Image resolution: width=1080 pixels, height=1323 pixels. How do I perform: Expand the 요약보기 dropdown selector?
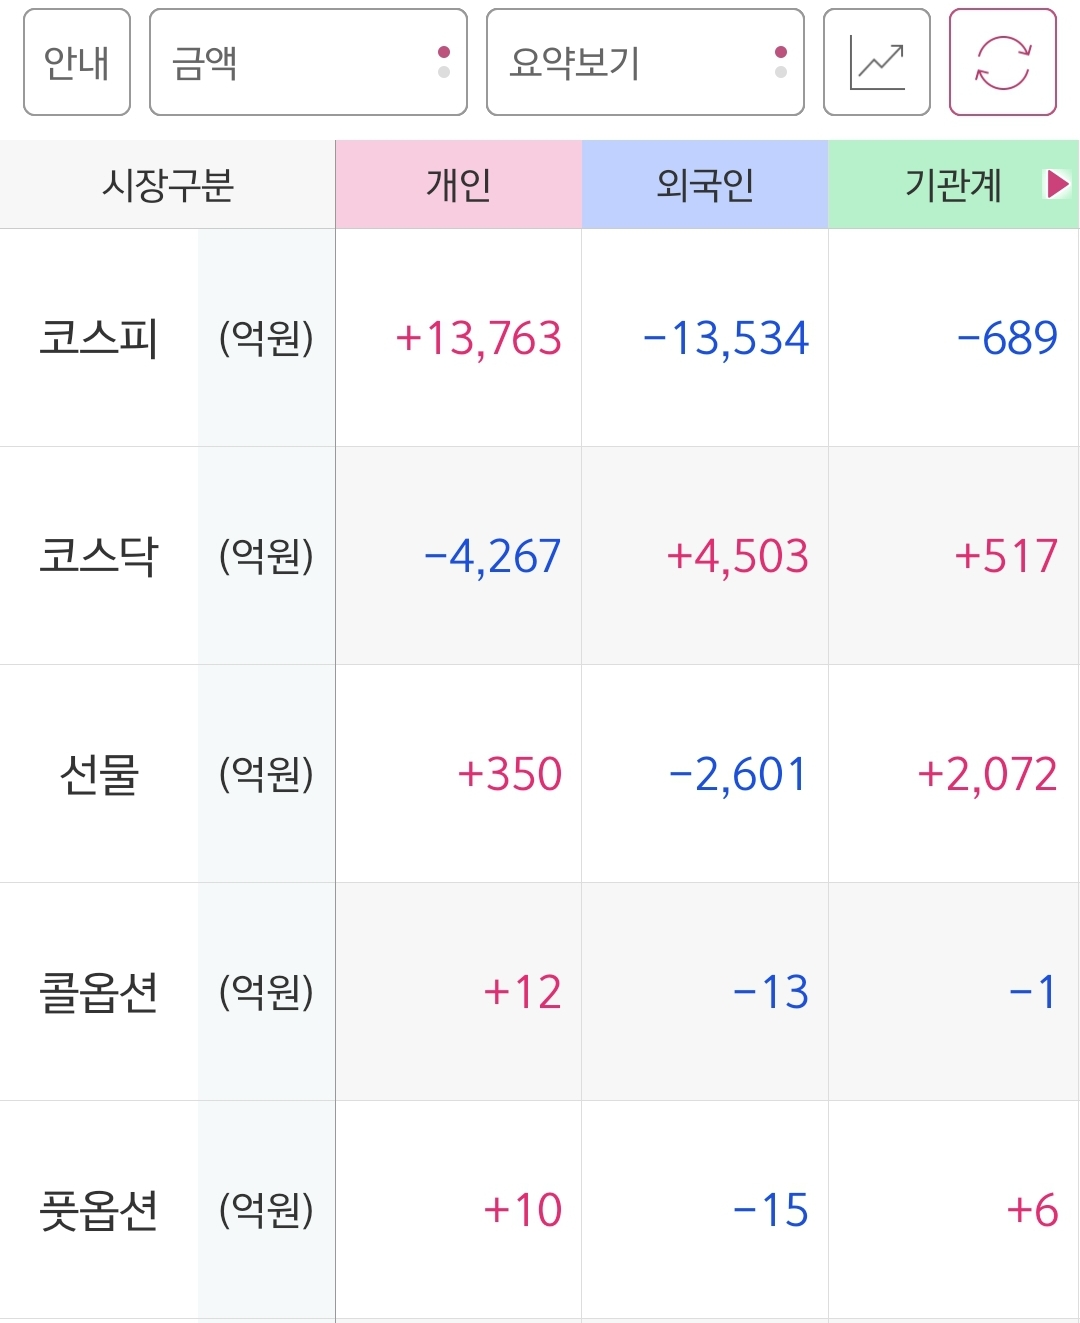(x=645, y=62)
